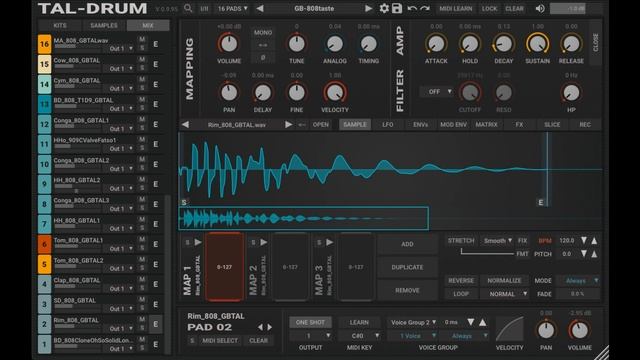This screenshot has height=360, width=640.
Task: Click the NORMALIZE button
Action: pos(504,280)
